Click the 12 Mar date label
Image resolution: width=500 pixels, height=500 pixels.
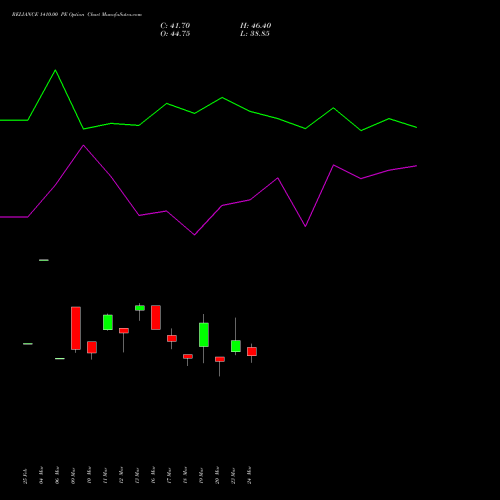pos(122,475)
